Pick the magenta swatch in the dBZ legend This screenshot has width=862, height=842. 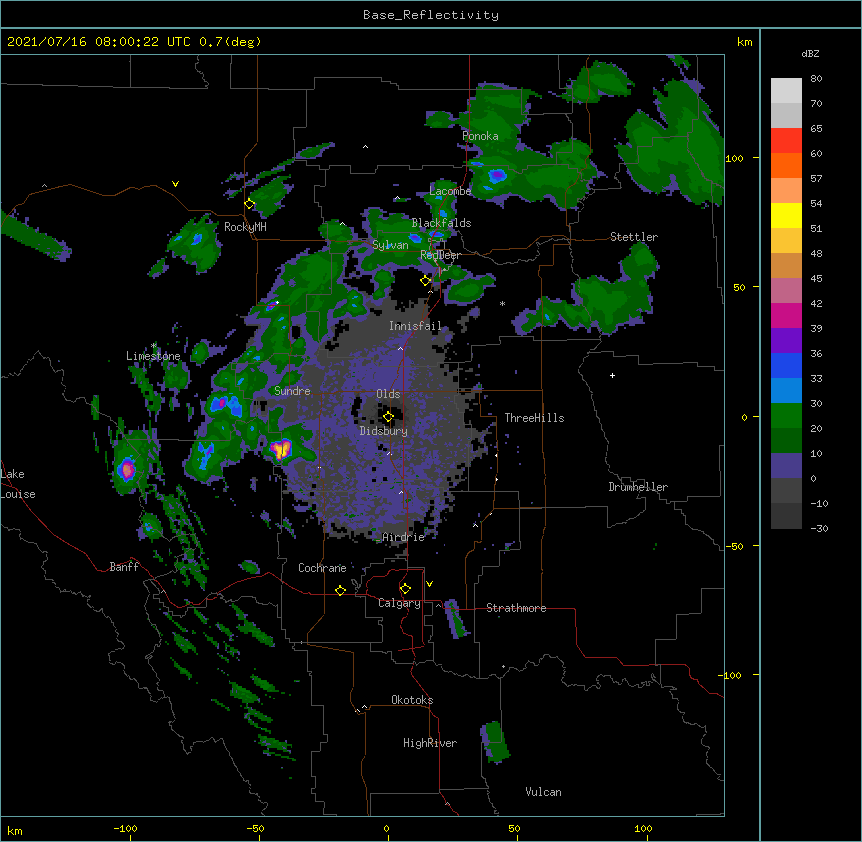[x=786, y=315]
